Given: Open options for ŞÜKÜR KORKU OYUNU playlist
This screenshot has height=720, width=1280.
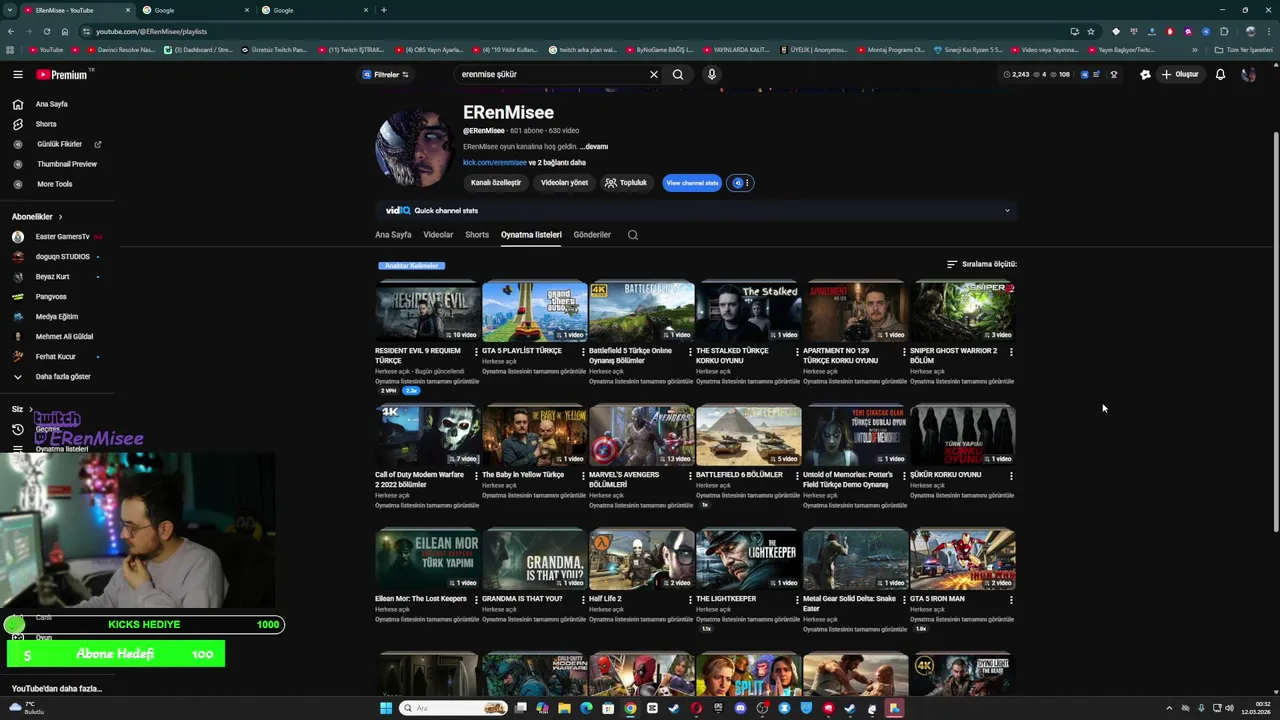Looking at the screenshot, I should [x=1011, y=475].
